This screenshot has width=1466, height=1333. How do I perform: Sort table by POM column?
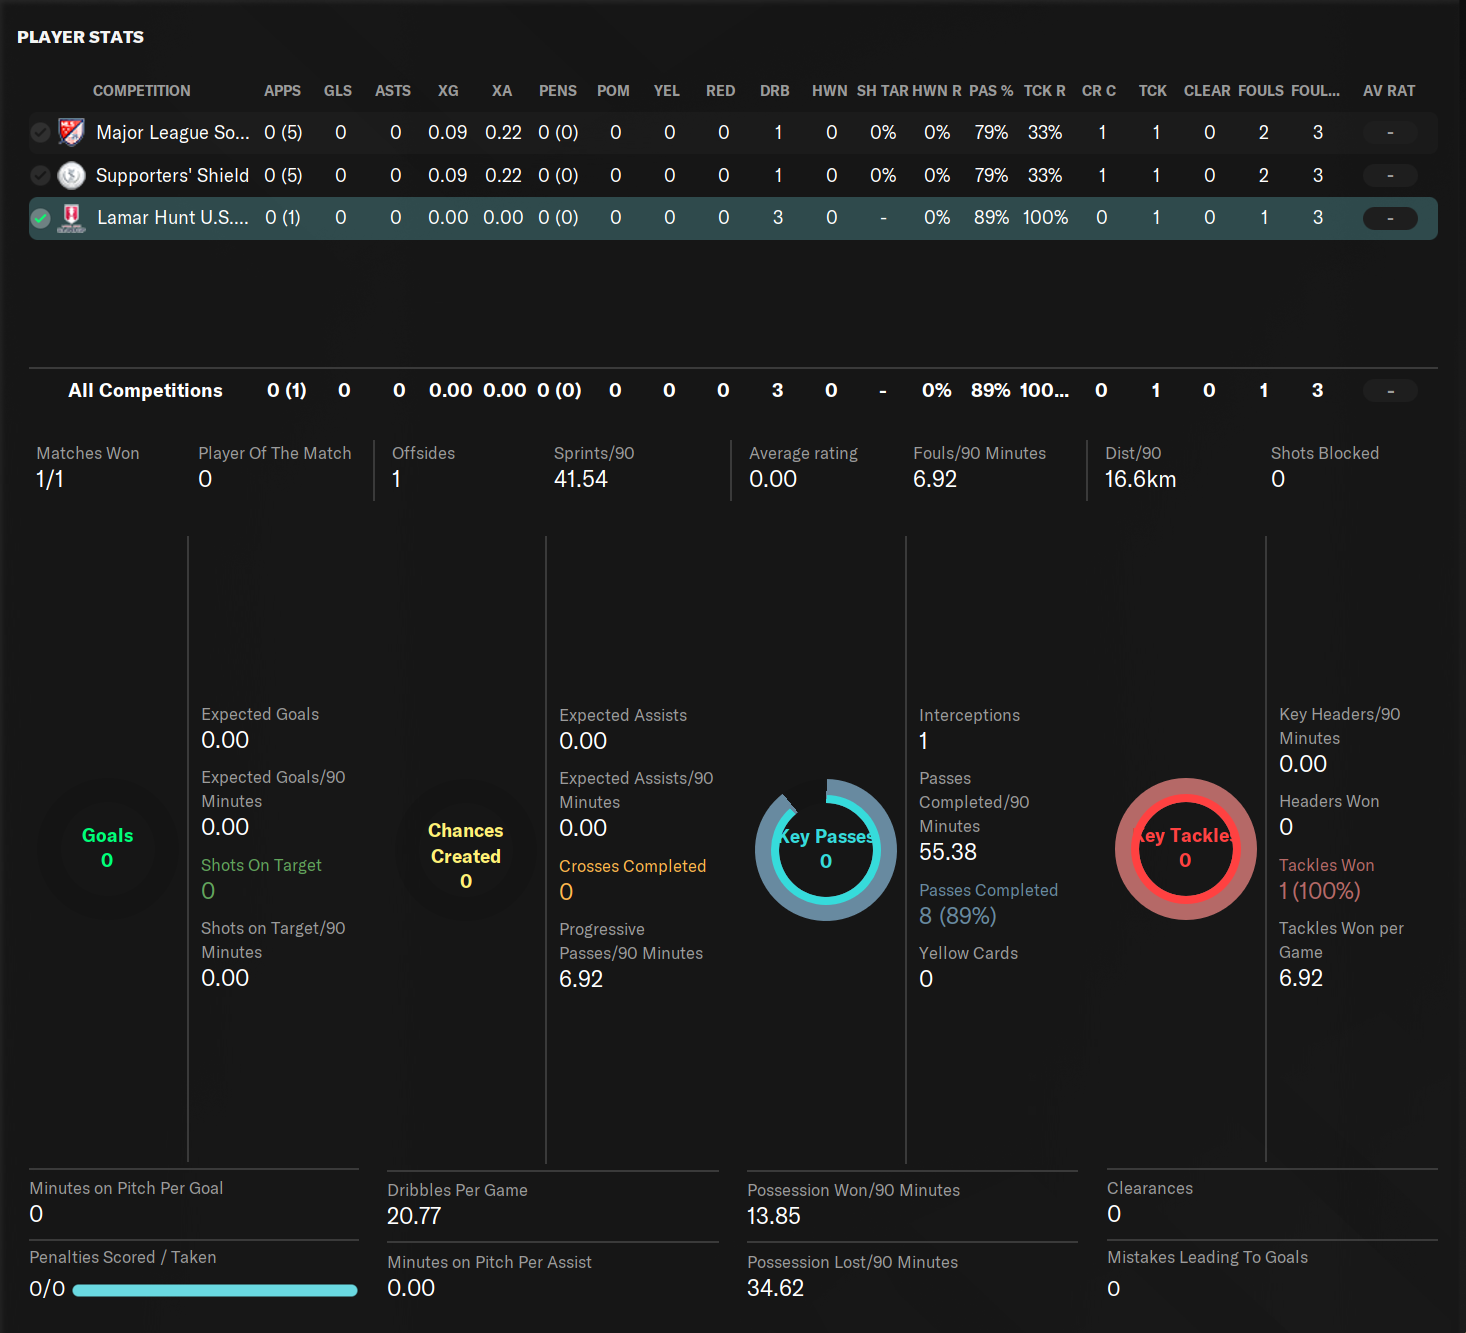point(613,91)
